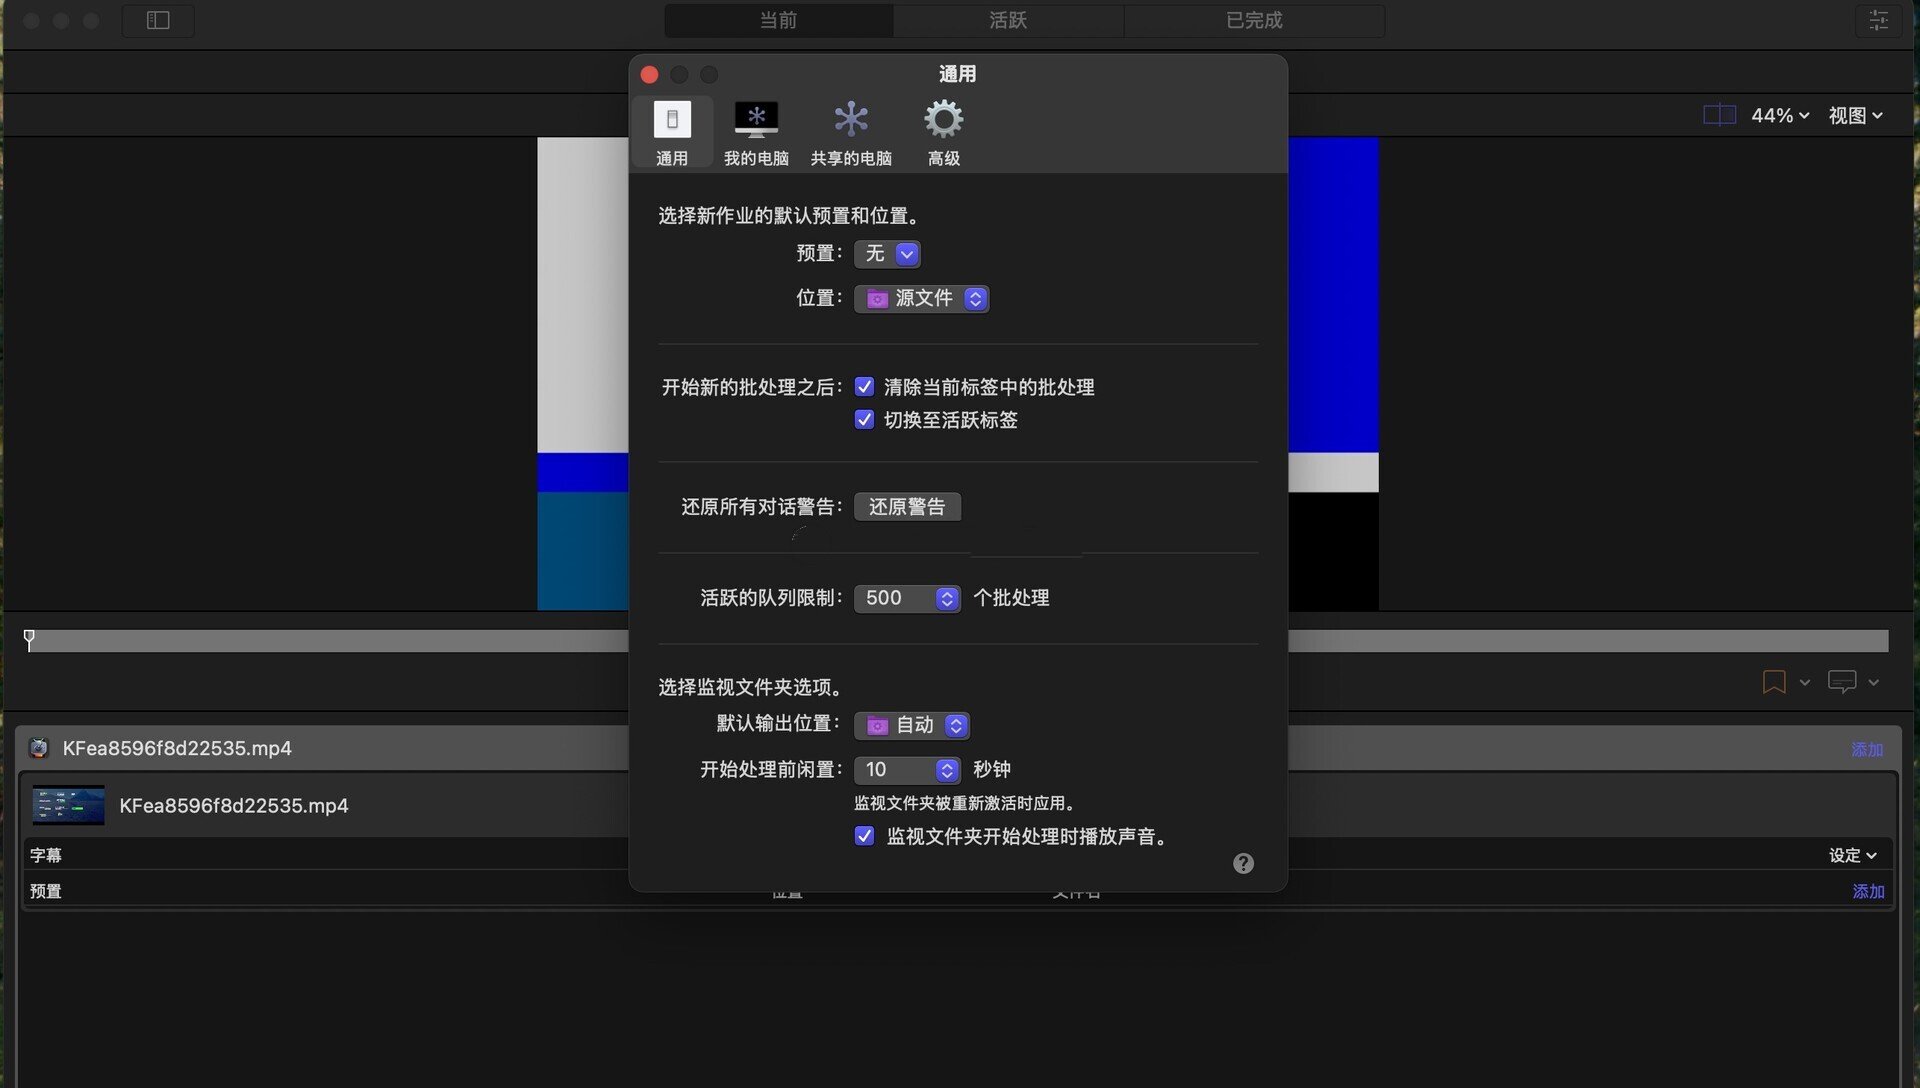Open the 我的电脑 preferences pane
This screenshot has height=1088, width=1920.
point(756,132)
